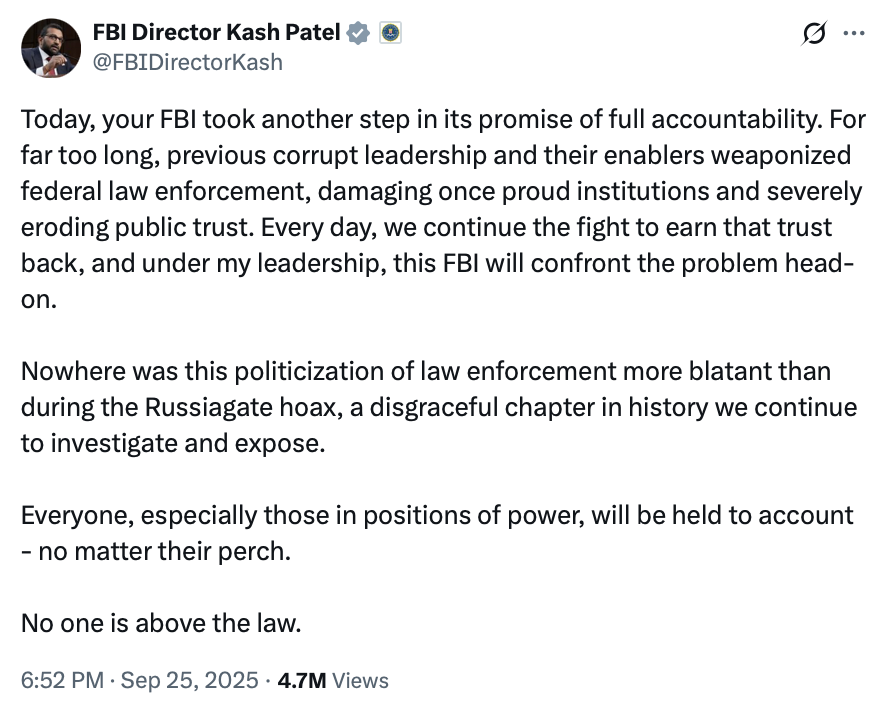Open Kash Patel's profile picture
The height and width of the screenshot is (708, 890).
coord(50,47)
